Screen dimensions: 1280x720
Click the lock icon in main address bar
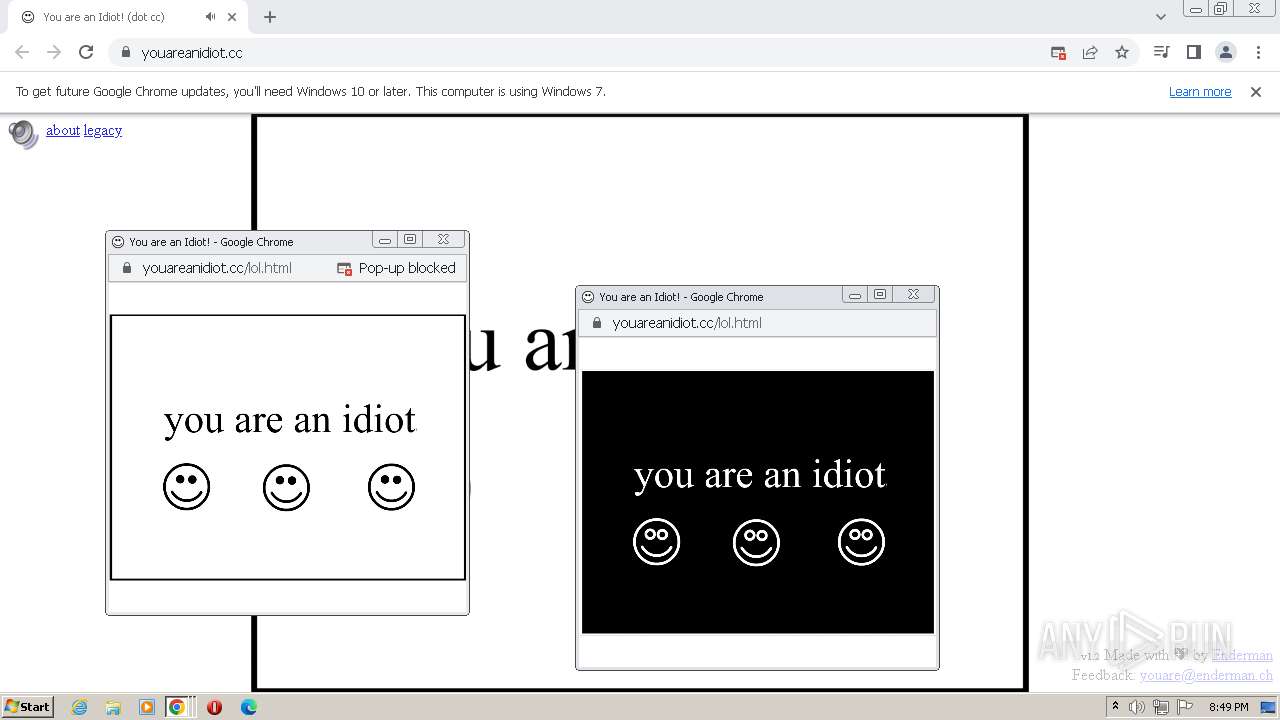point(126,52)
